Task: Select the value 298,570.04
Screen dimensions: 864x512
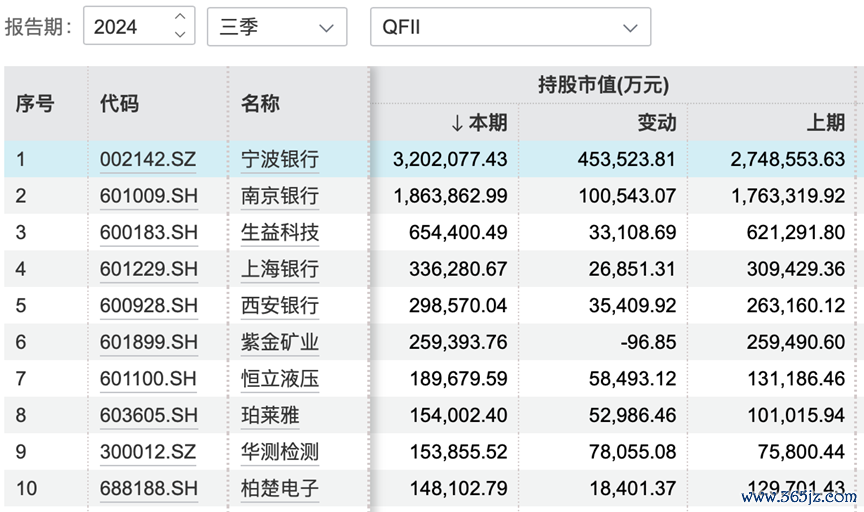Action: 458,305
